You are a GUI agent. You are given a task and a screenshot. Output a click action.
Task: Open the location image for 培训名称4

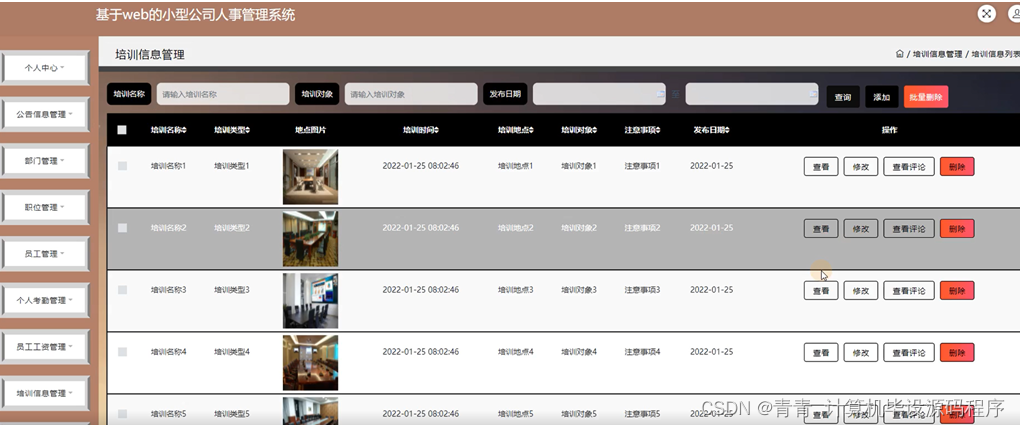pos(310,363)
